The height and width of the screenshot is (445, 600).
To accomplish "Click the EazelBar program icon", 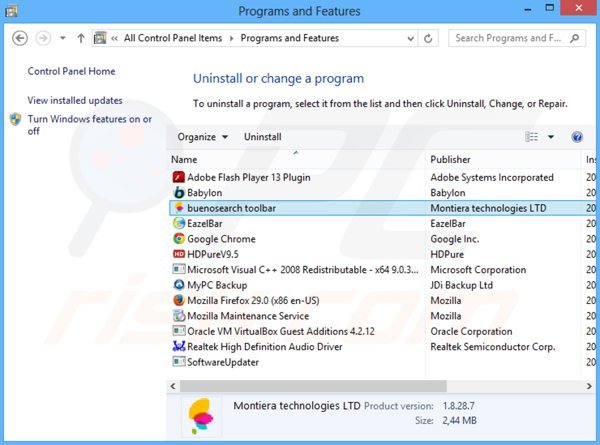I will [179, 223].
